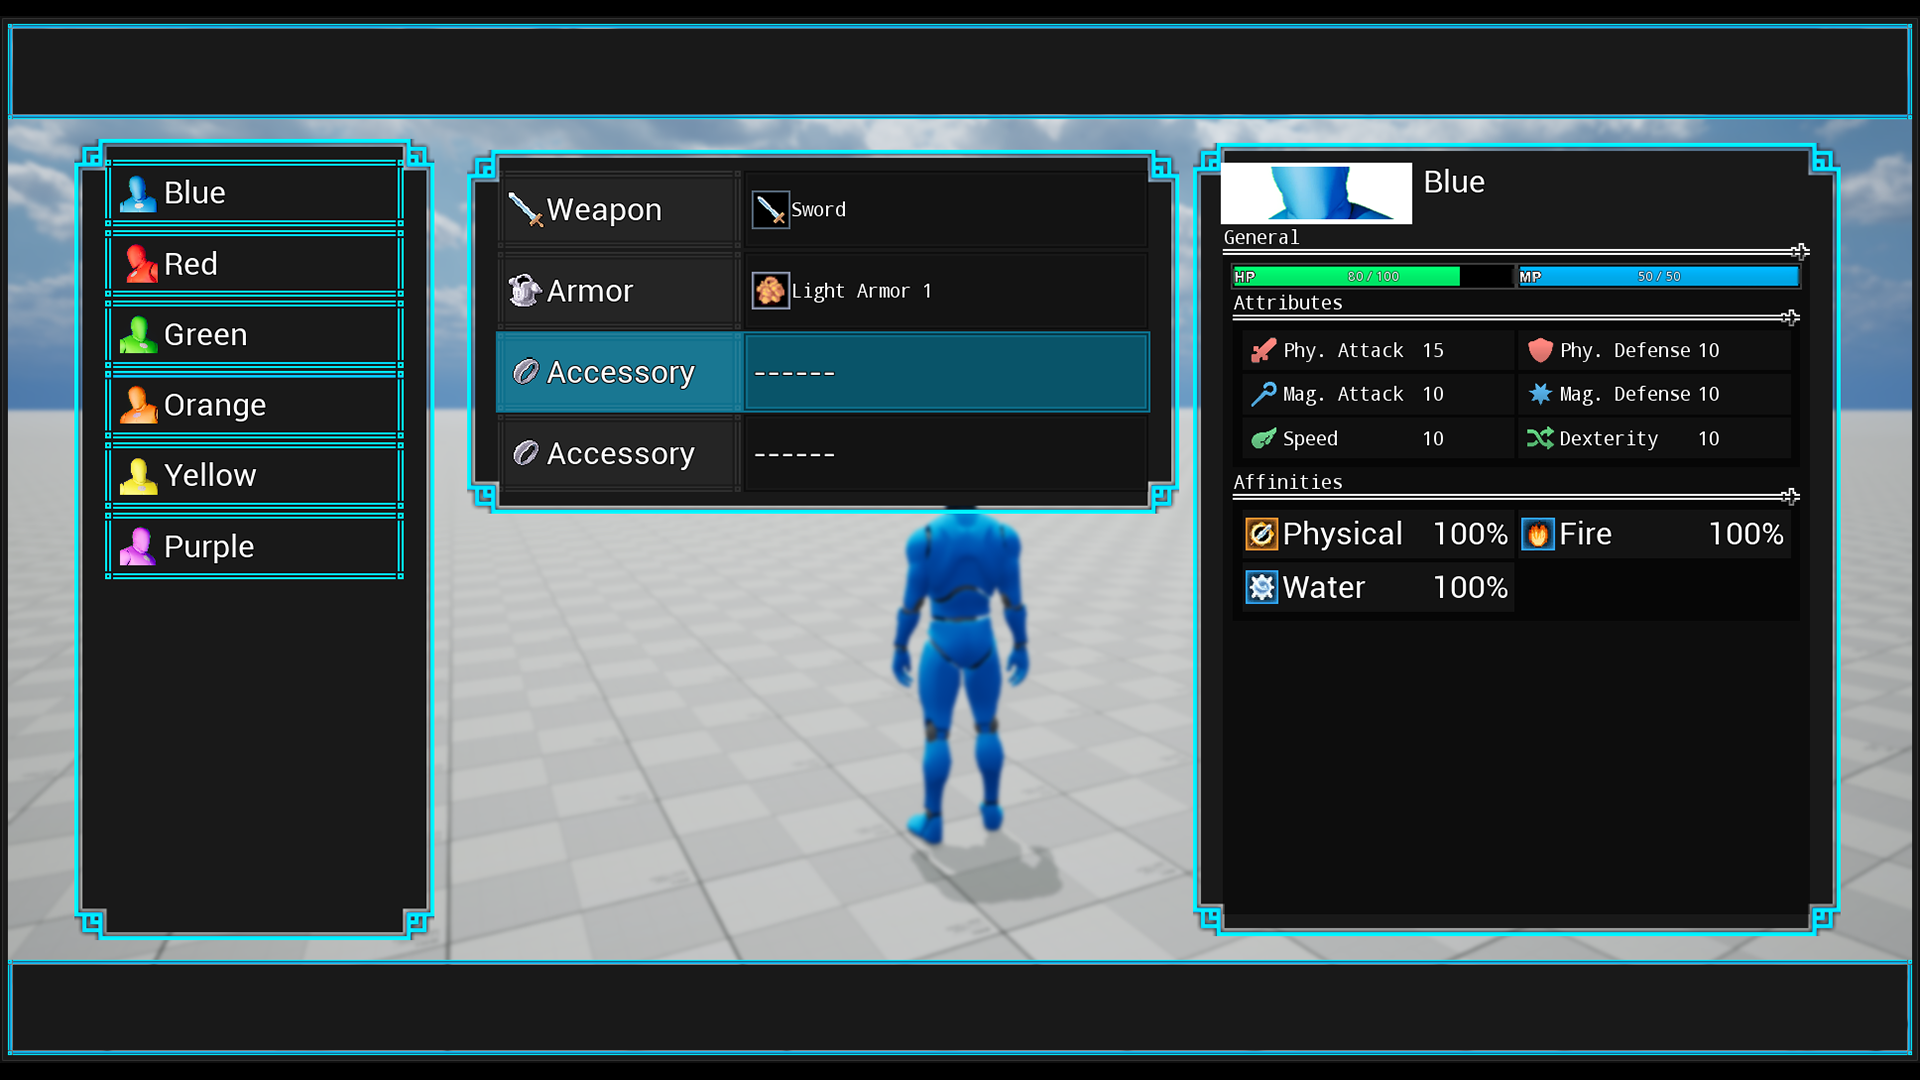Select the Yellow character entry

pos(255,475)
